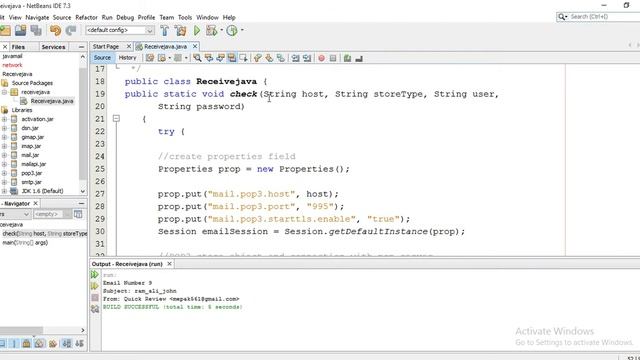Click the Find Next Occurrence icon

coord(220,58)
